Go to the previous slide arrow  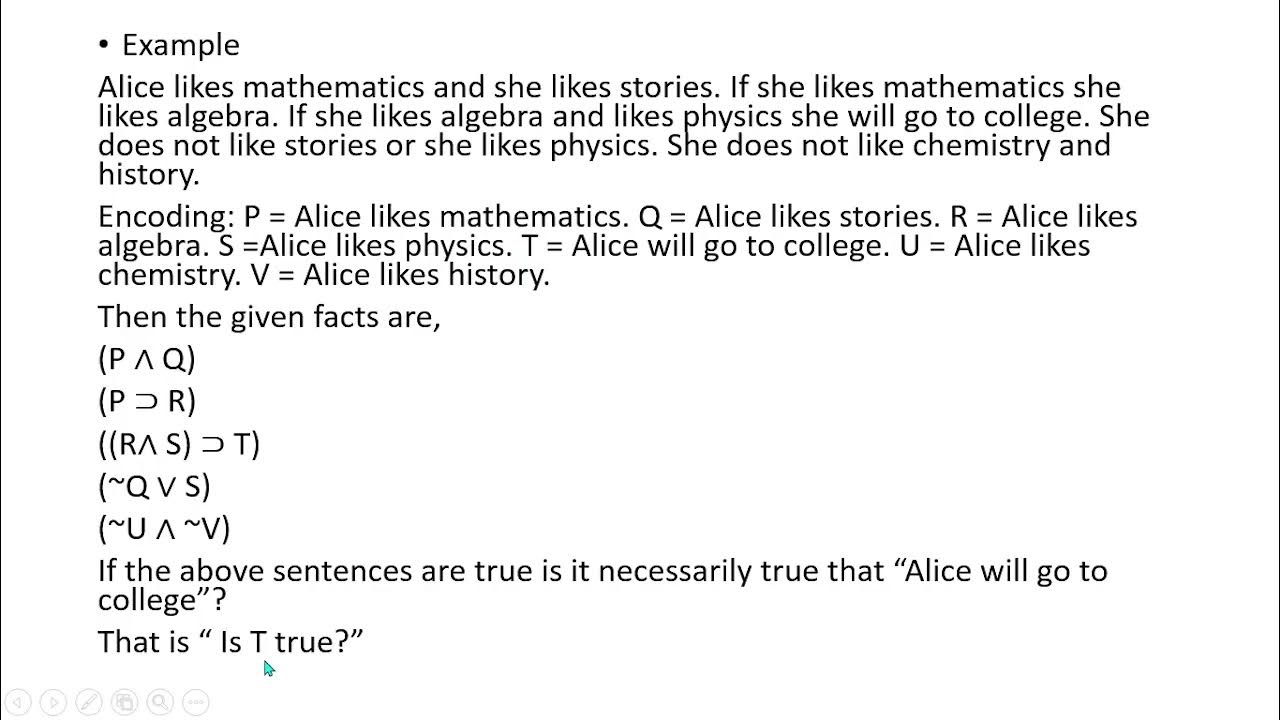[17, 702]
